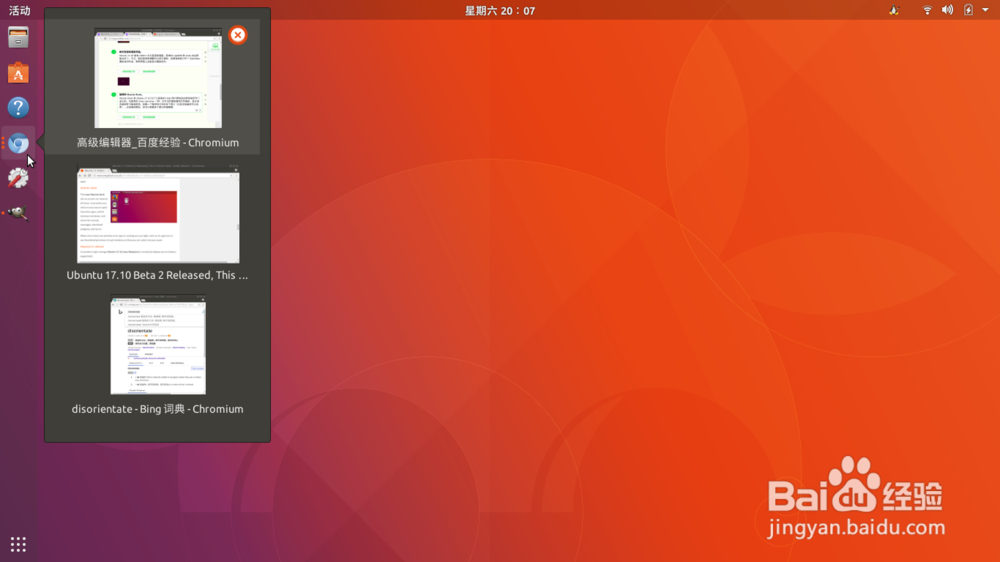Open the GIMP dock icon
The image size is (1000, 562).
tap(18, 213)
